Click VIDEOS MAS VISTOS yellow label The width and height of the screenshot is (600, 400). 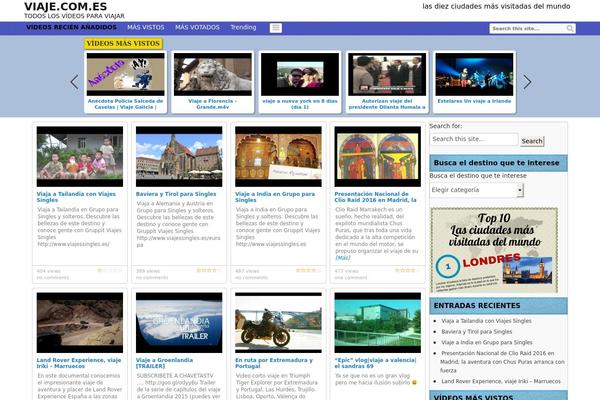click(x=123, y=44)
